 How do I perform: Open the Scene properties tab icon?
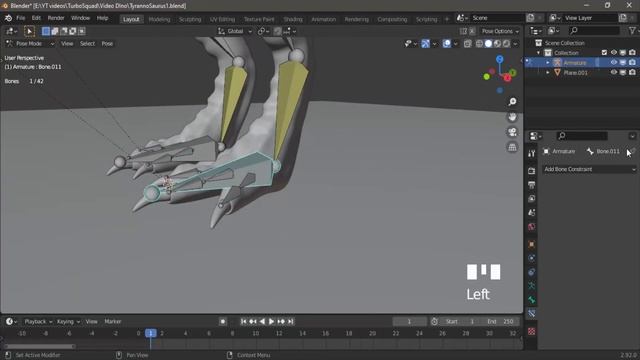[531, 213]
